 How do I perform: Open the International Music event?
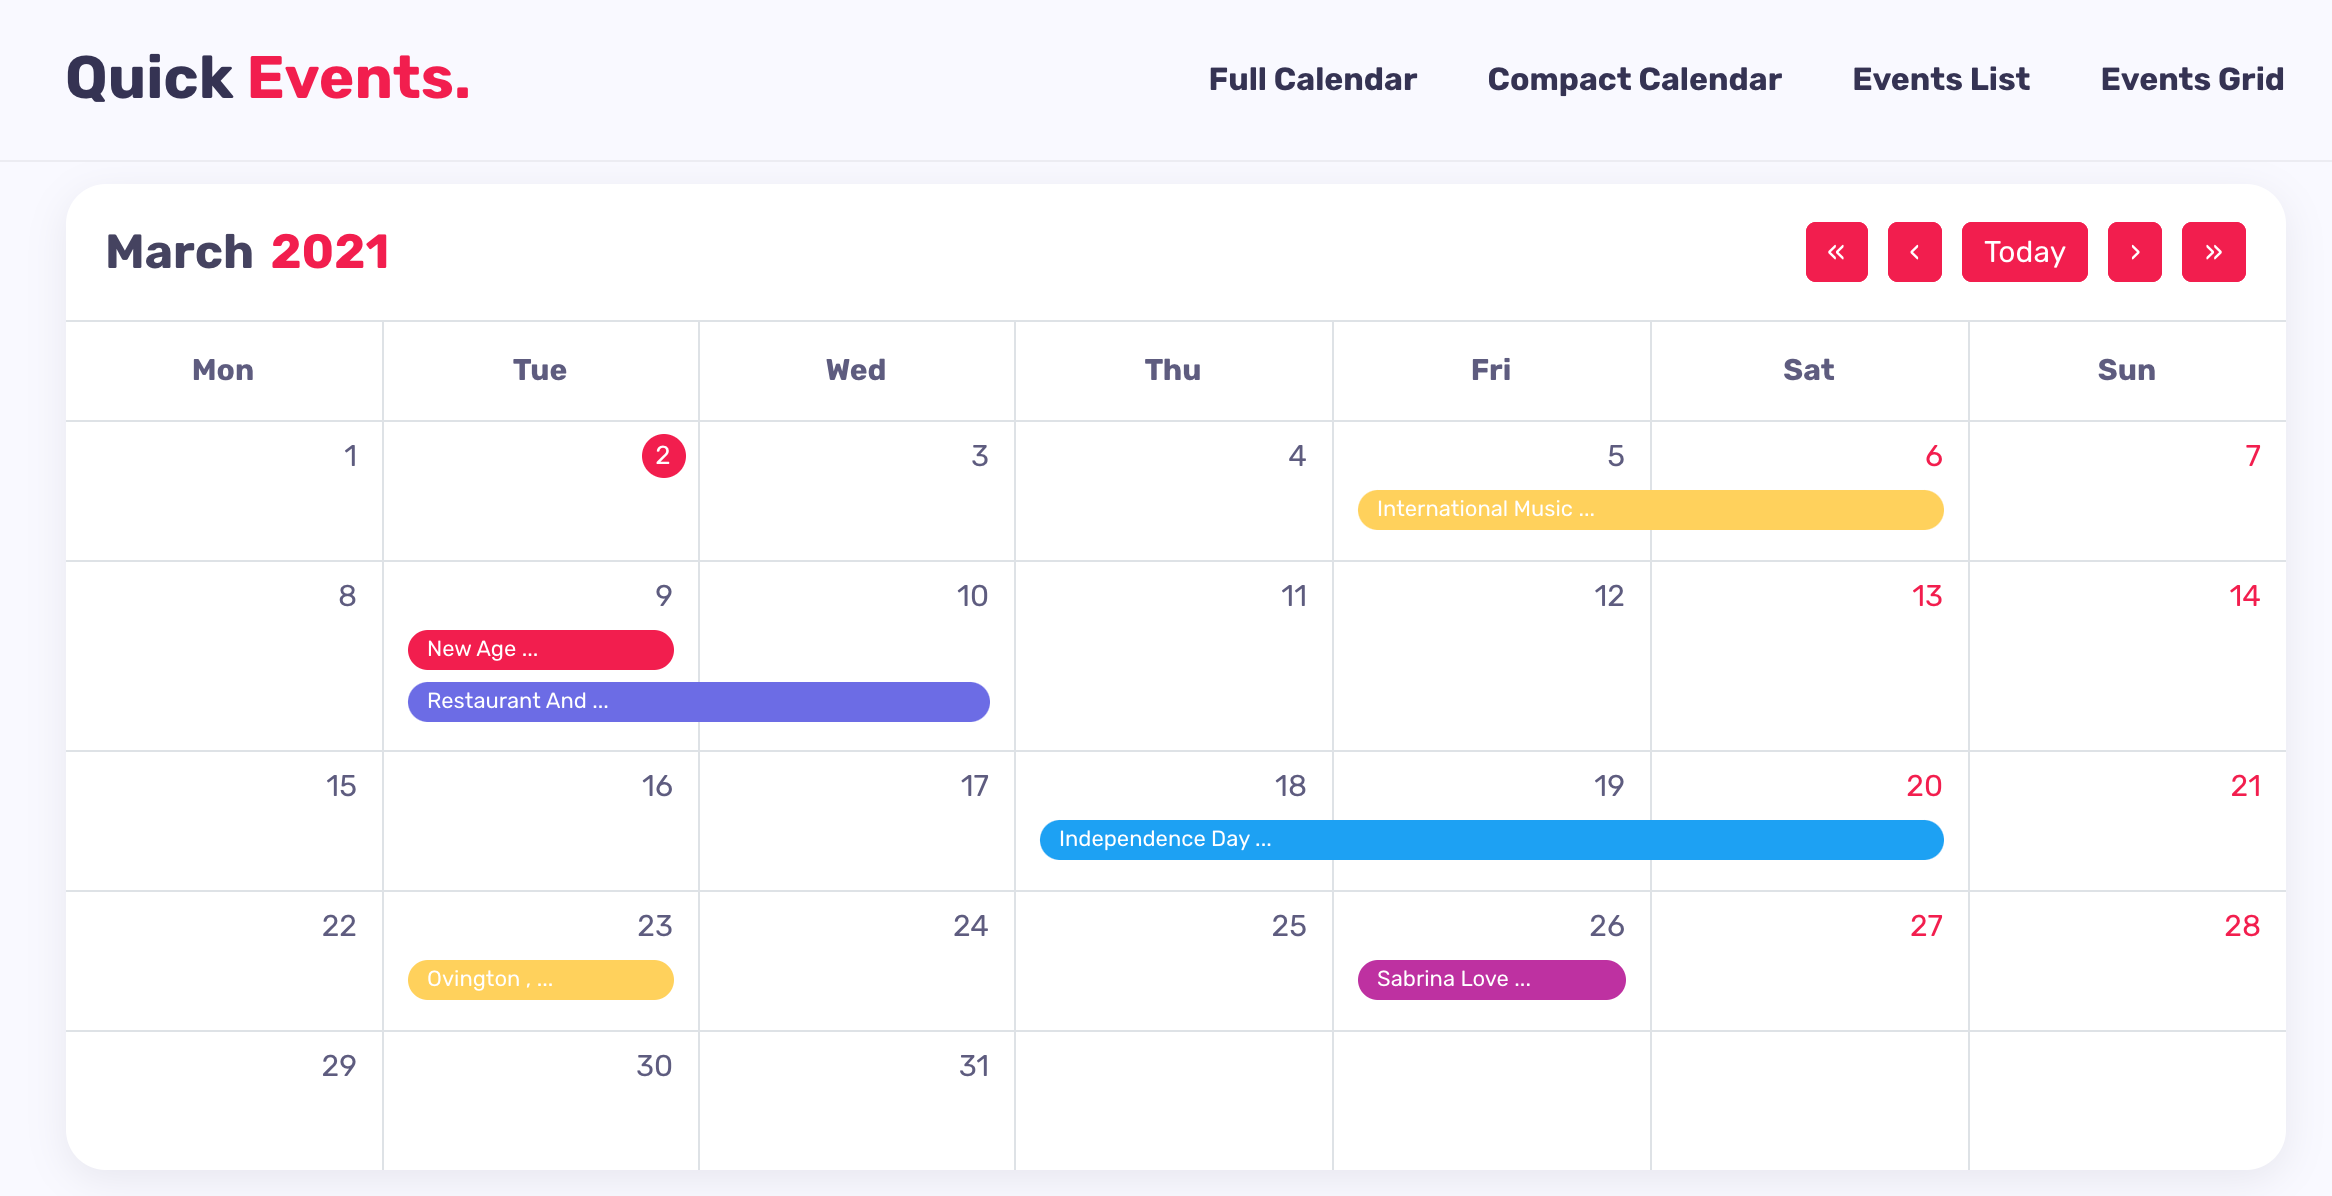[1650, 510]
